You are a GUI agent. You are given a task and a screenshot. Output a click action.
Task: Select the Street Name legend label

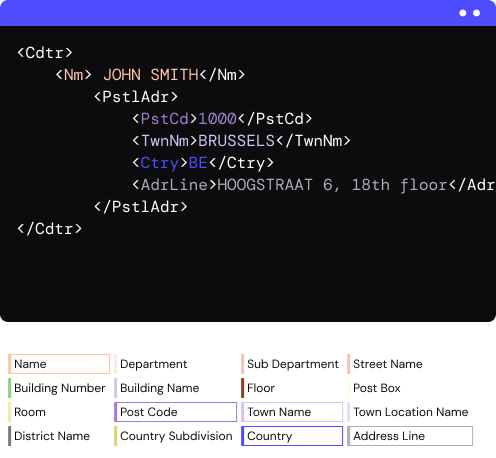click(x=388, y=364)
